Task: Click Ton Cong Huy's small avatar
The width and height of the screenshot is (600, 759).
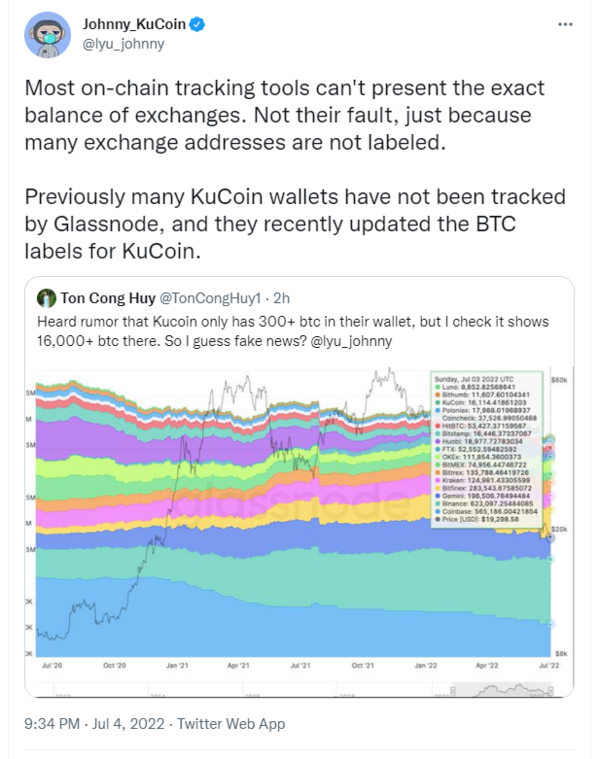Action: [46, 297]
